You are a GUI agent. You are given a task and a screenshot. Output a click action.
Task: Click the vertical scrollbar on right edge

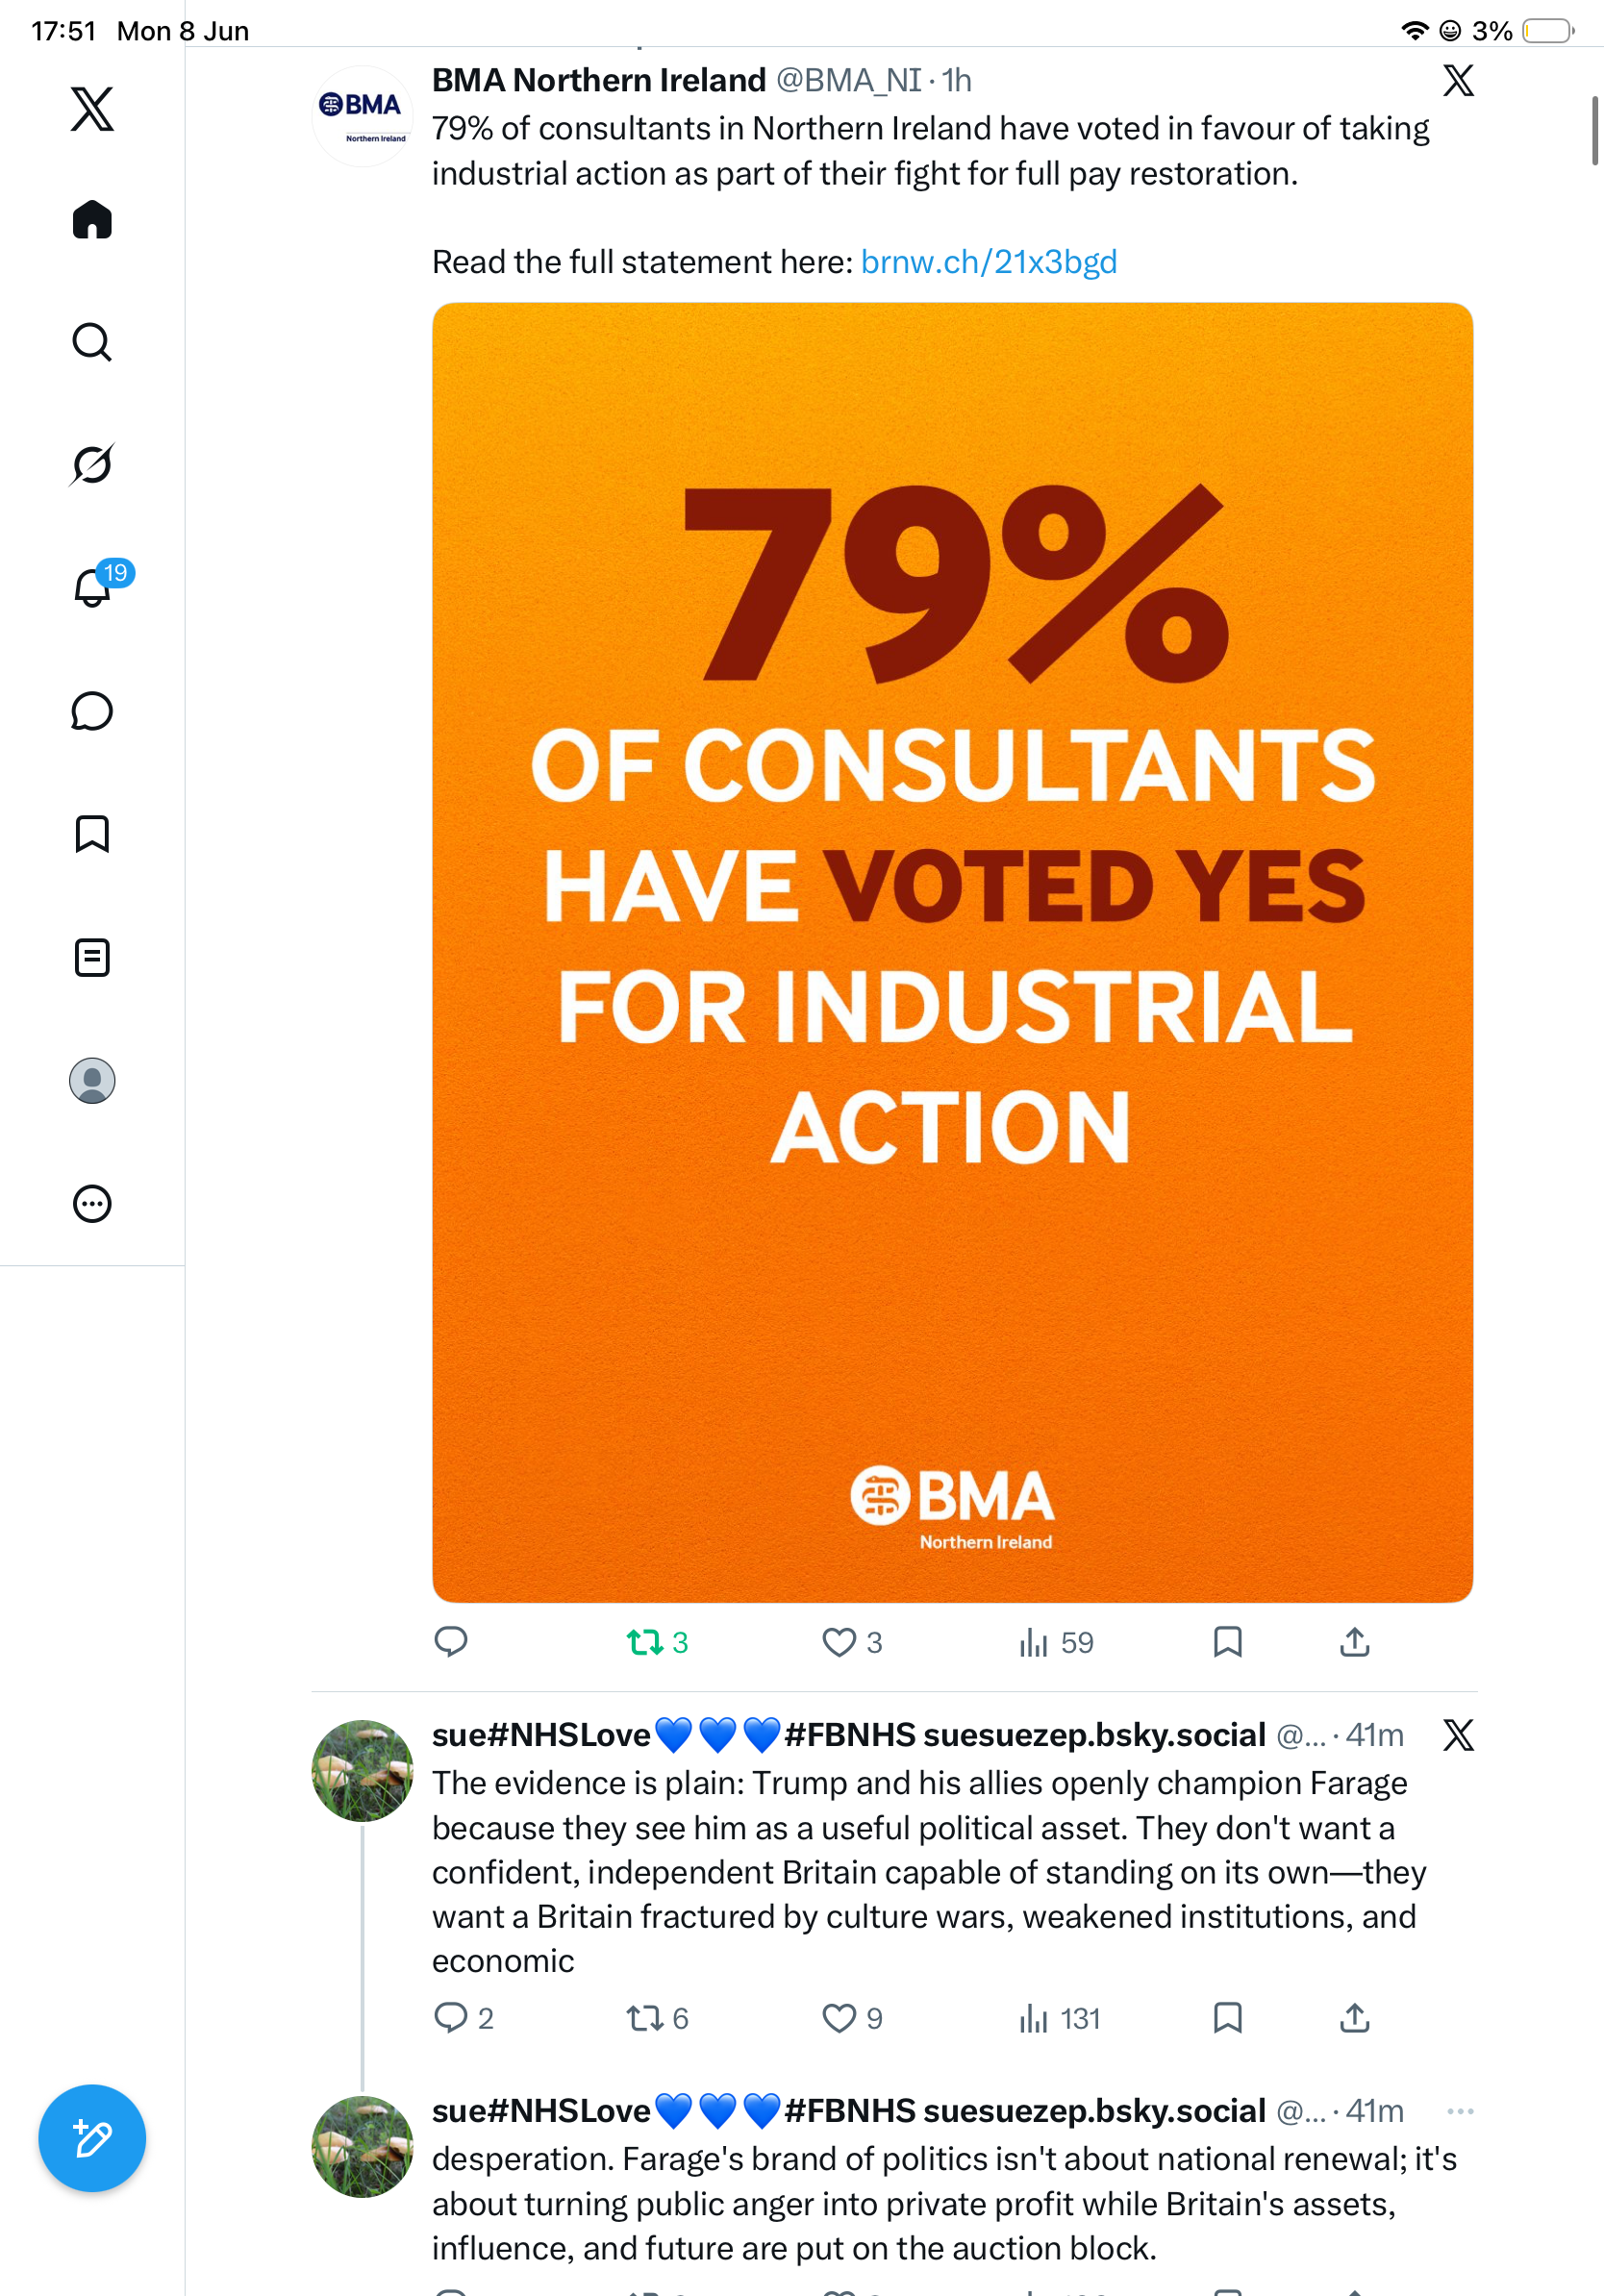(x=1596, y=130)
